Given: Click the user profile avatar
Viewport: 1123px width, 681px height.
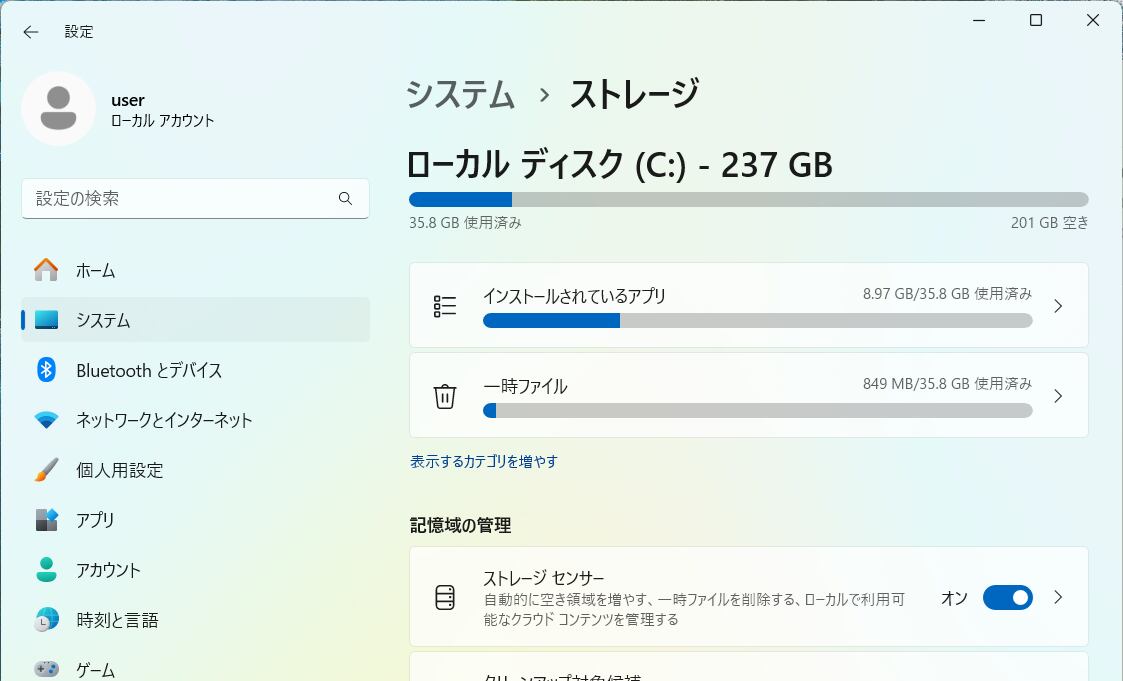Looking at the screenshot, I should tap(58, 108).
